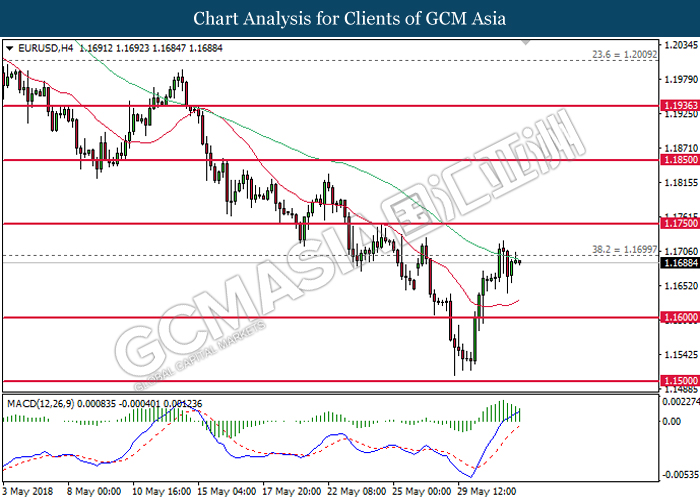
Task: Click the date label 10 May 16:00
Action: pos(162,491)
